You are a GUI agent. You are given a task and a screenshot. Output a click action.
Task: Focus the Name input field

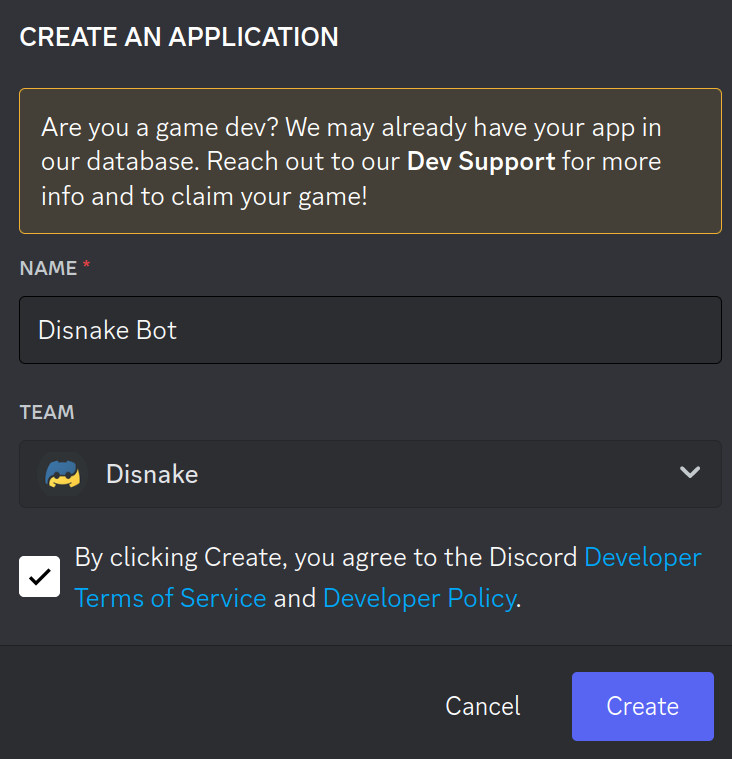370,330
